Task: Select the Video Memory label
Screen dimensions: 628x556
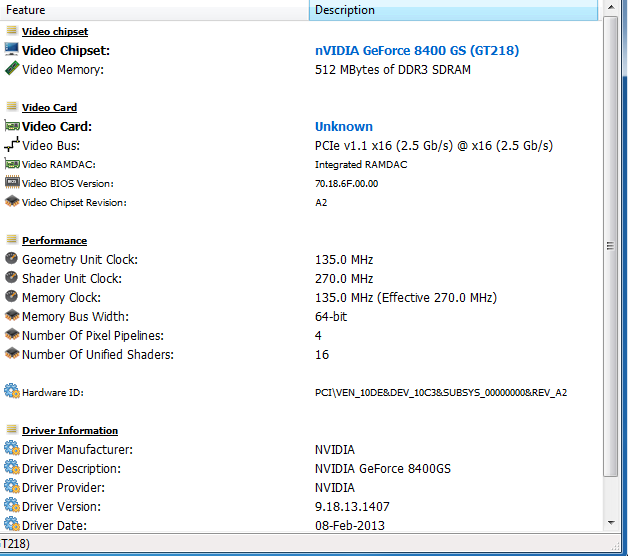Action: tap(63, 70)
